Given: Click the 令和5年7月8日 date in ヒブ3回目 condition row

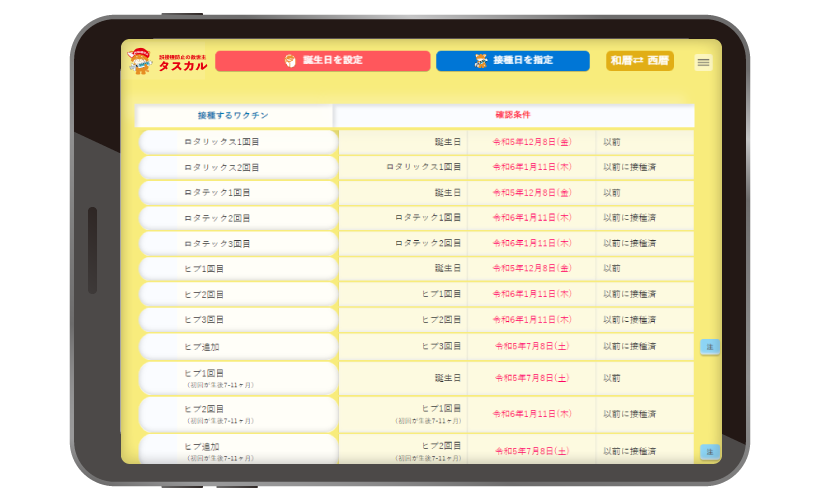Looking at the screenshot, I should point(531,346).
